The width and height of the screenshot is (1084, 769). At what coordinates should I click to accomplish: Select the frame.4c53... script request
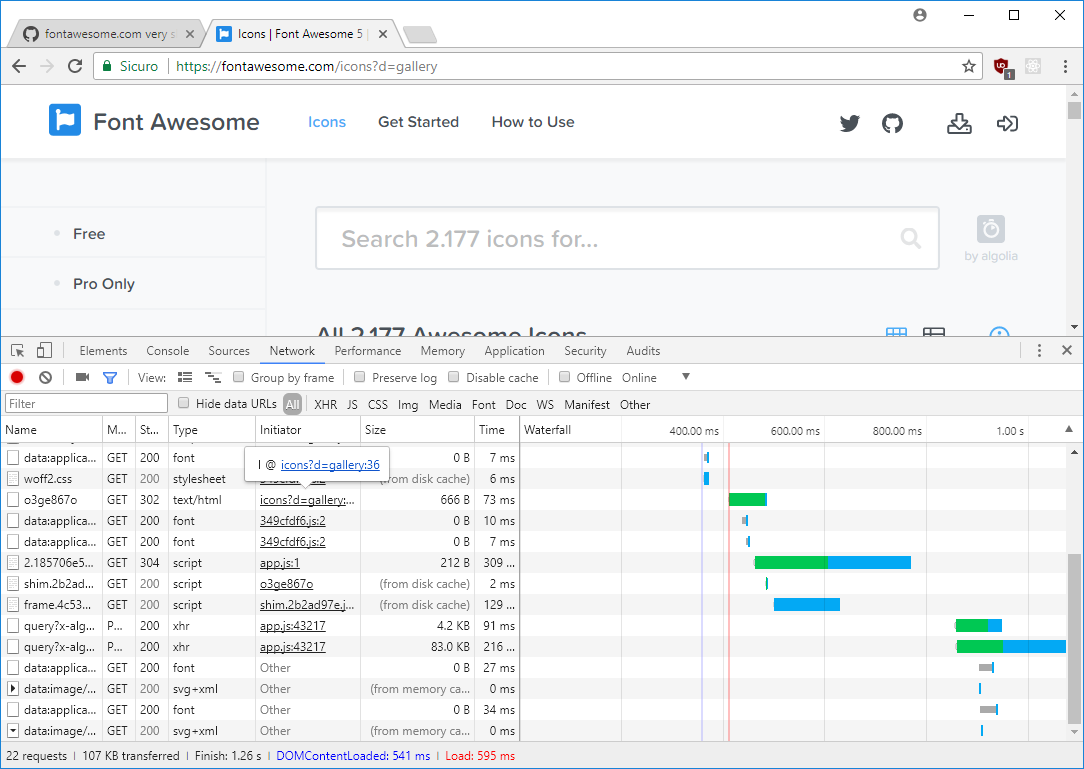pos(259,604)
